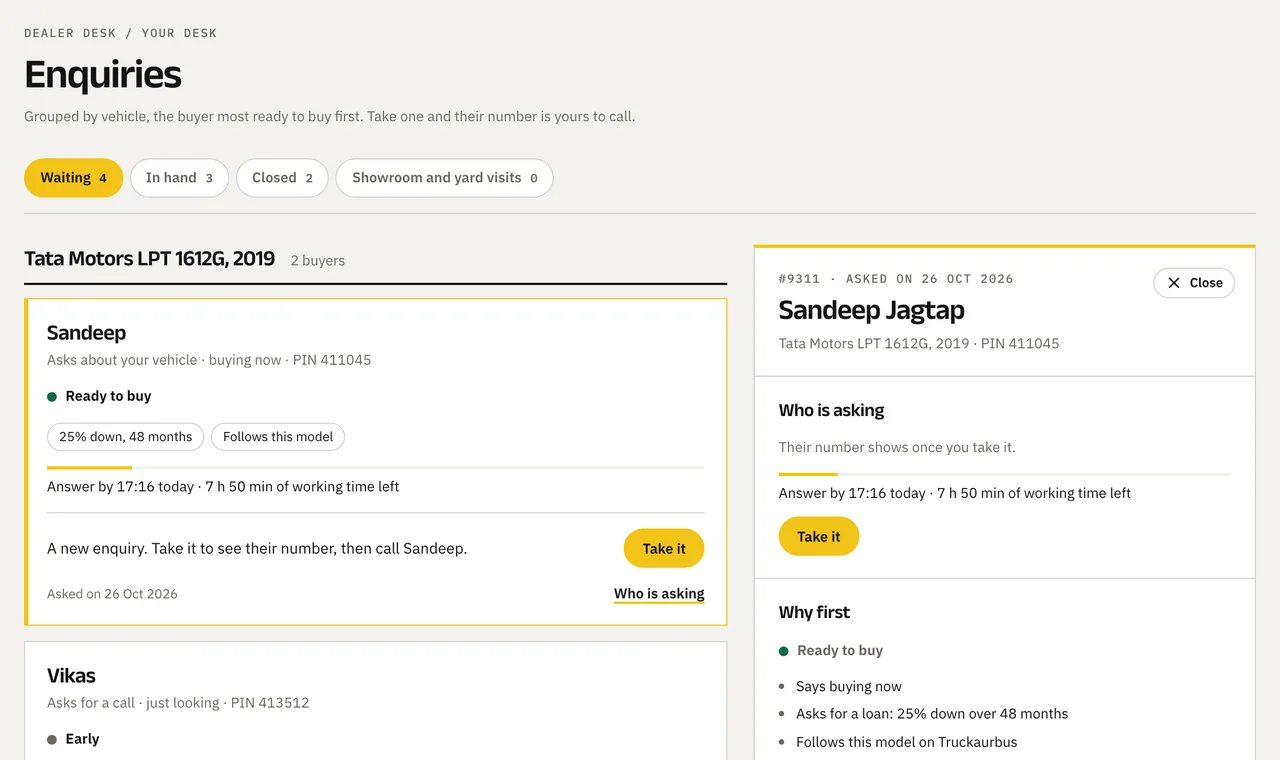
Task: Click Says buying now reason
Action: 848,686
